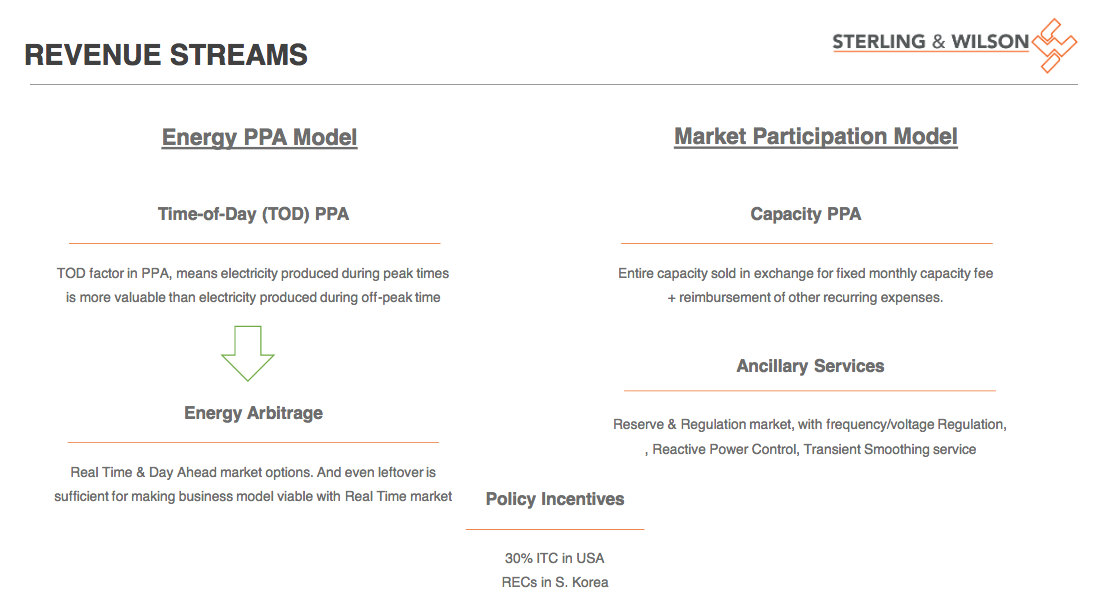The height and width of the screenshot is (601, 1098).
Task: Click the TOD factor in PPA description paragraph
Action: coord(253,285)
